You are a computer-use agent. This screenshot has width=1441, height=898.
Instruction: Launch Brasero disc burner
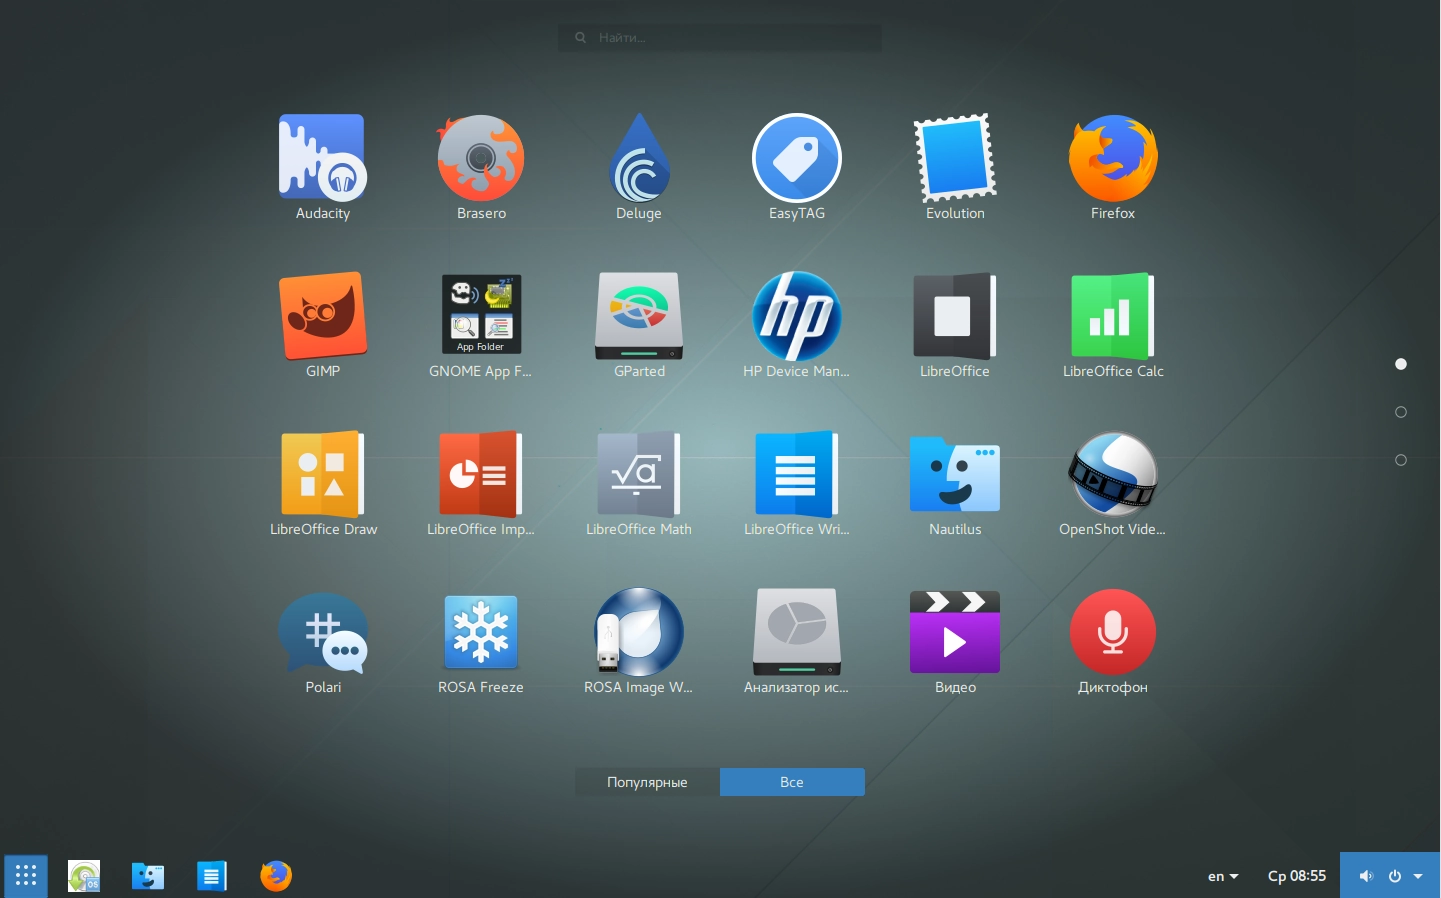pos(481,158)
